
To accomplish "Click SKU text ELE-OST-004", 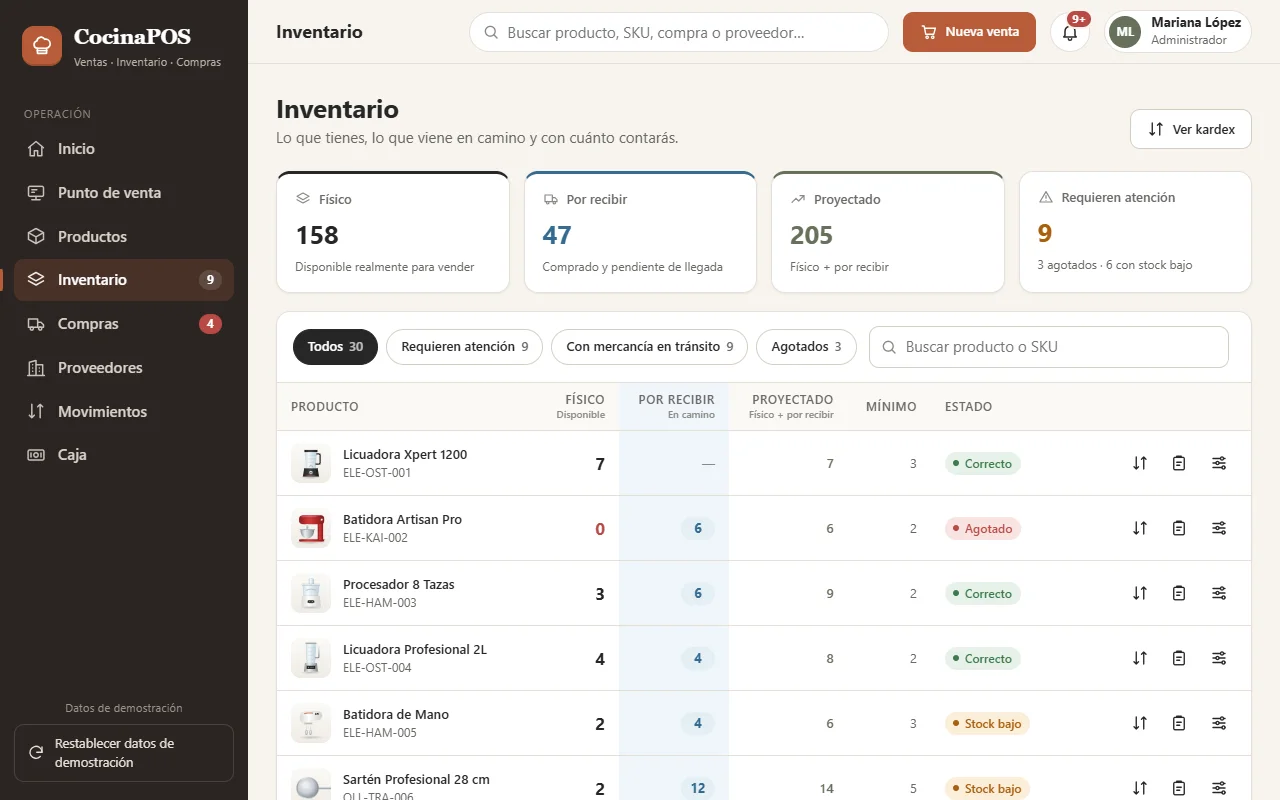I will [377, 668].
